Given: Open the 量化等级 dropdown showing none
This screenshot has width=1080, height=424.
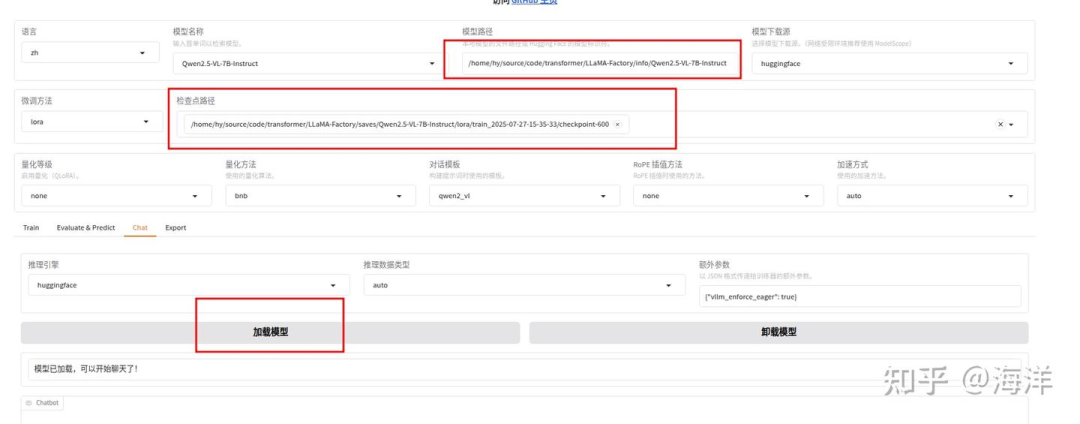Looking at the screenshot, I should [116, 195].
